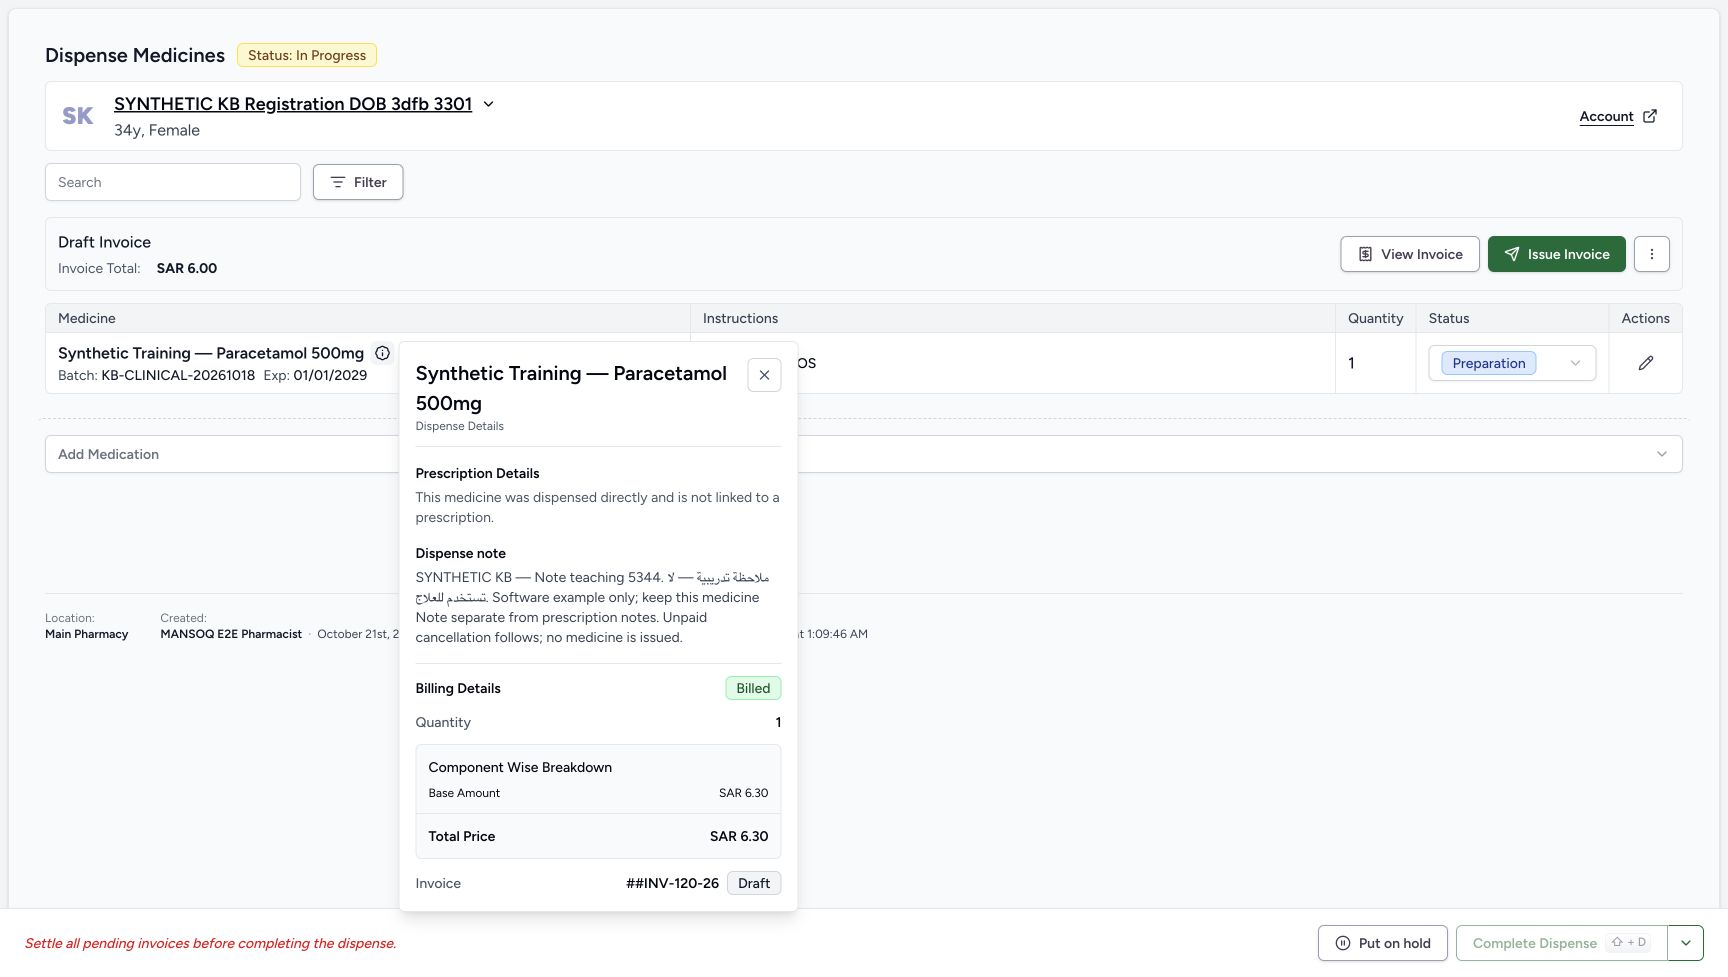Click View Invoice button
Viewport: 1728px width, 977px height.
click(x=1410, y=254)
